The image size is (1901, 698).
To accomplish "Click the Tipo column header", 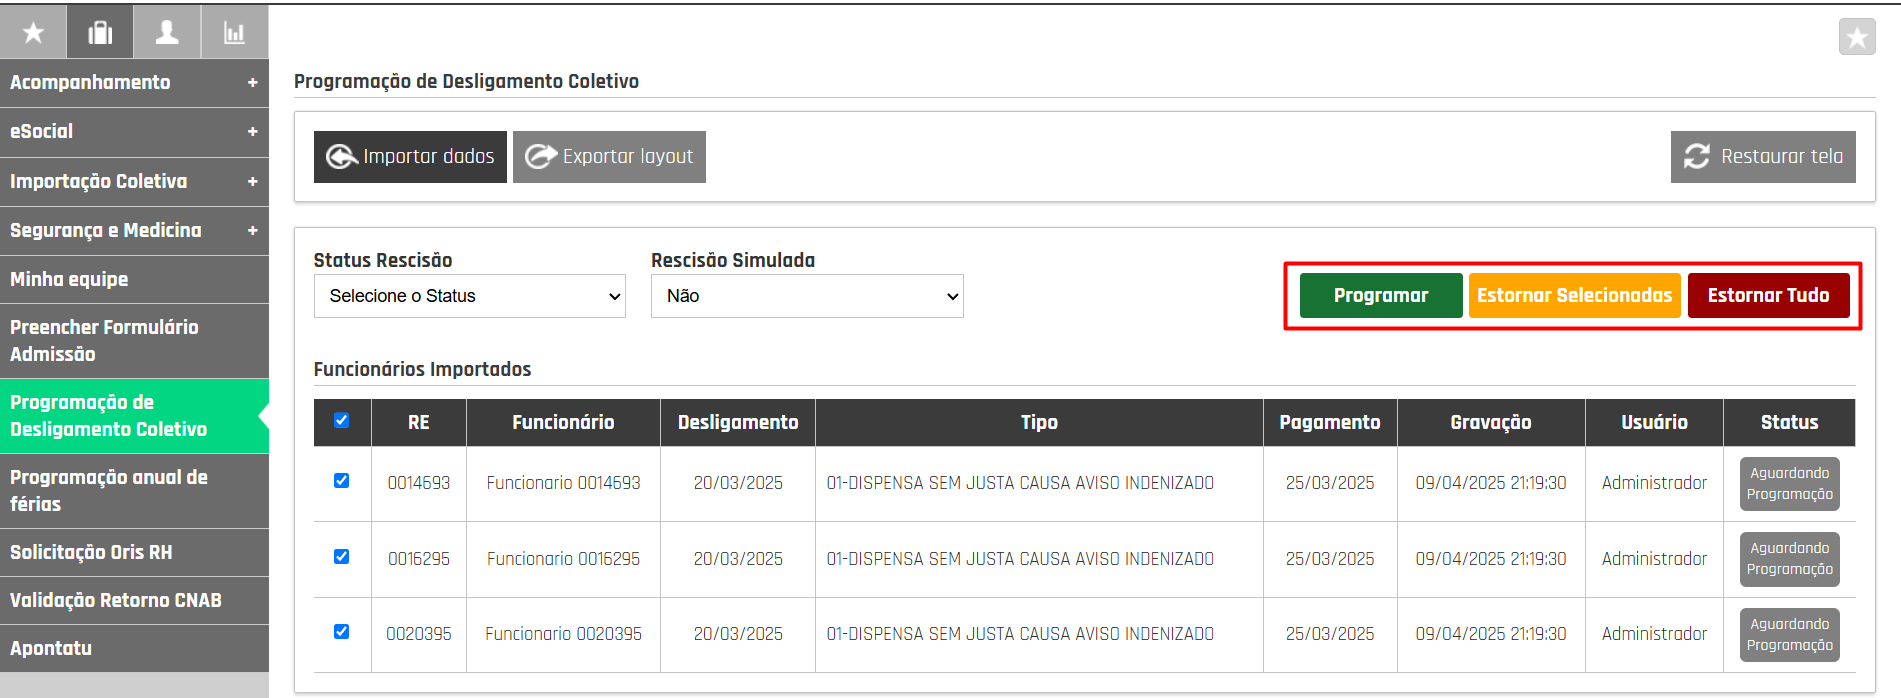I will coord(1039,423).
